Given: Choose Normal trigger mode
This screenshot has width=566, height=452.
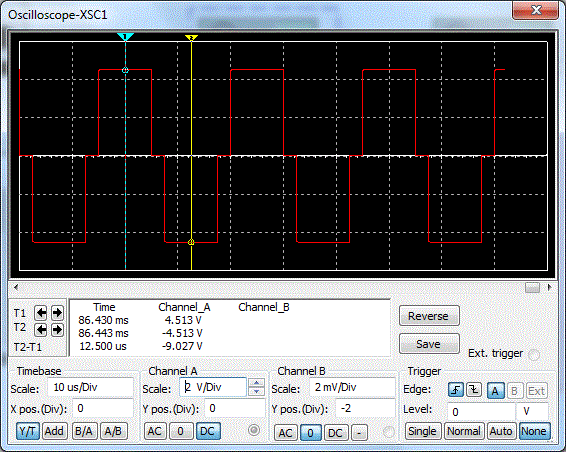Looking at the screenshot, I should coord(464,431).
